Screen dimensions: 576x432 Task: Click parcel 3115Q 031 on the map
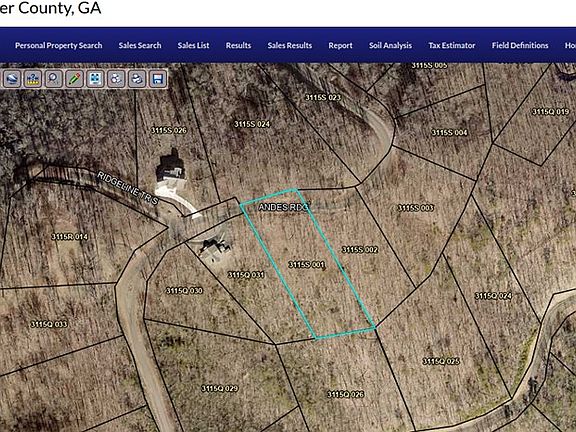pyautogui.click(x=246, y=275)
